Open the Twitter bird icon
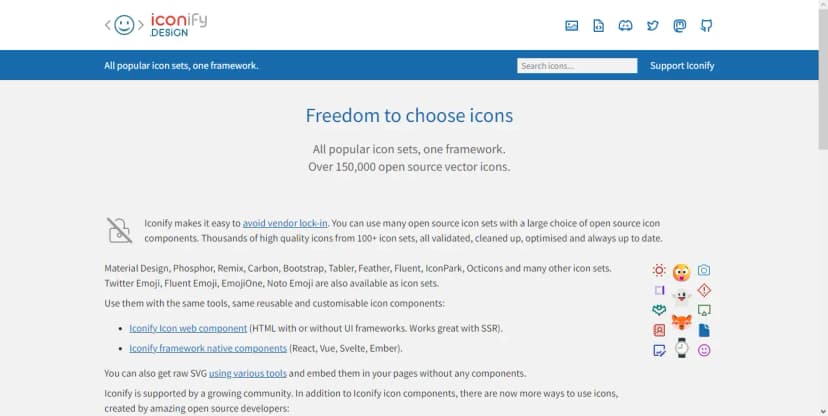The image size is (828, 416). tap(653, 25)
